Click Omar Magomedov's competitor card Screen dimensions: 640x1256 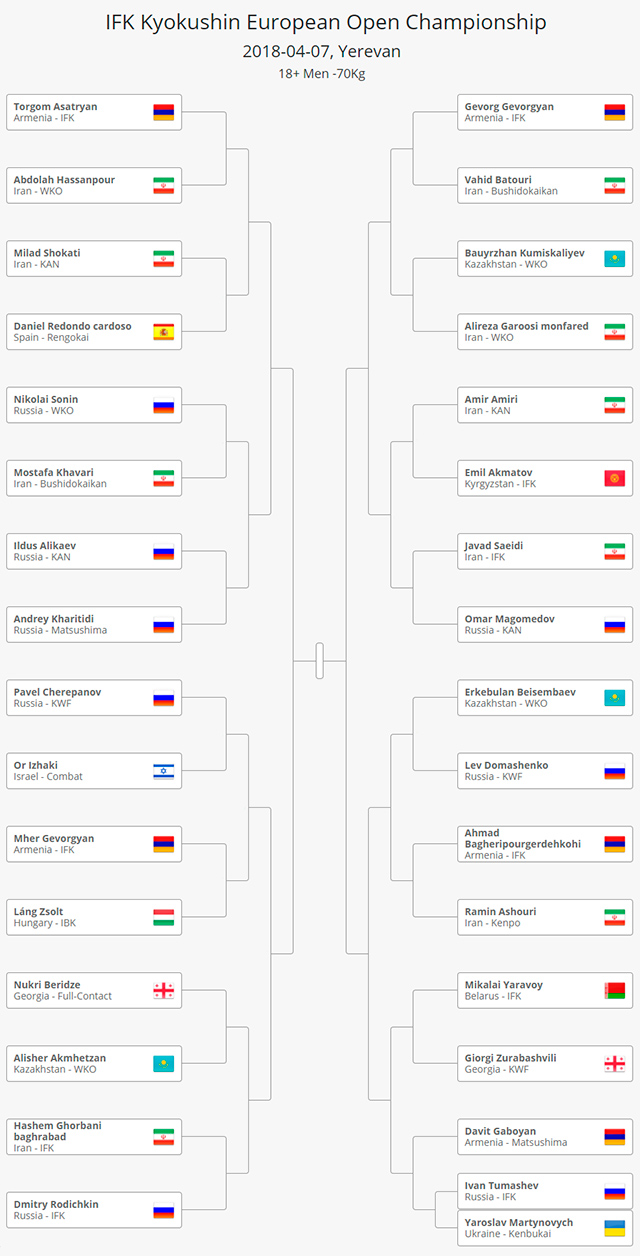tap(545, 624)
